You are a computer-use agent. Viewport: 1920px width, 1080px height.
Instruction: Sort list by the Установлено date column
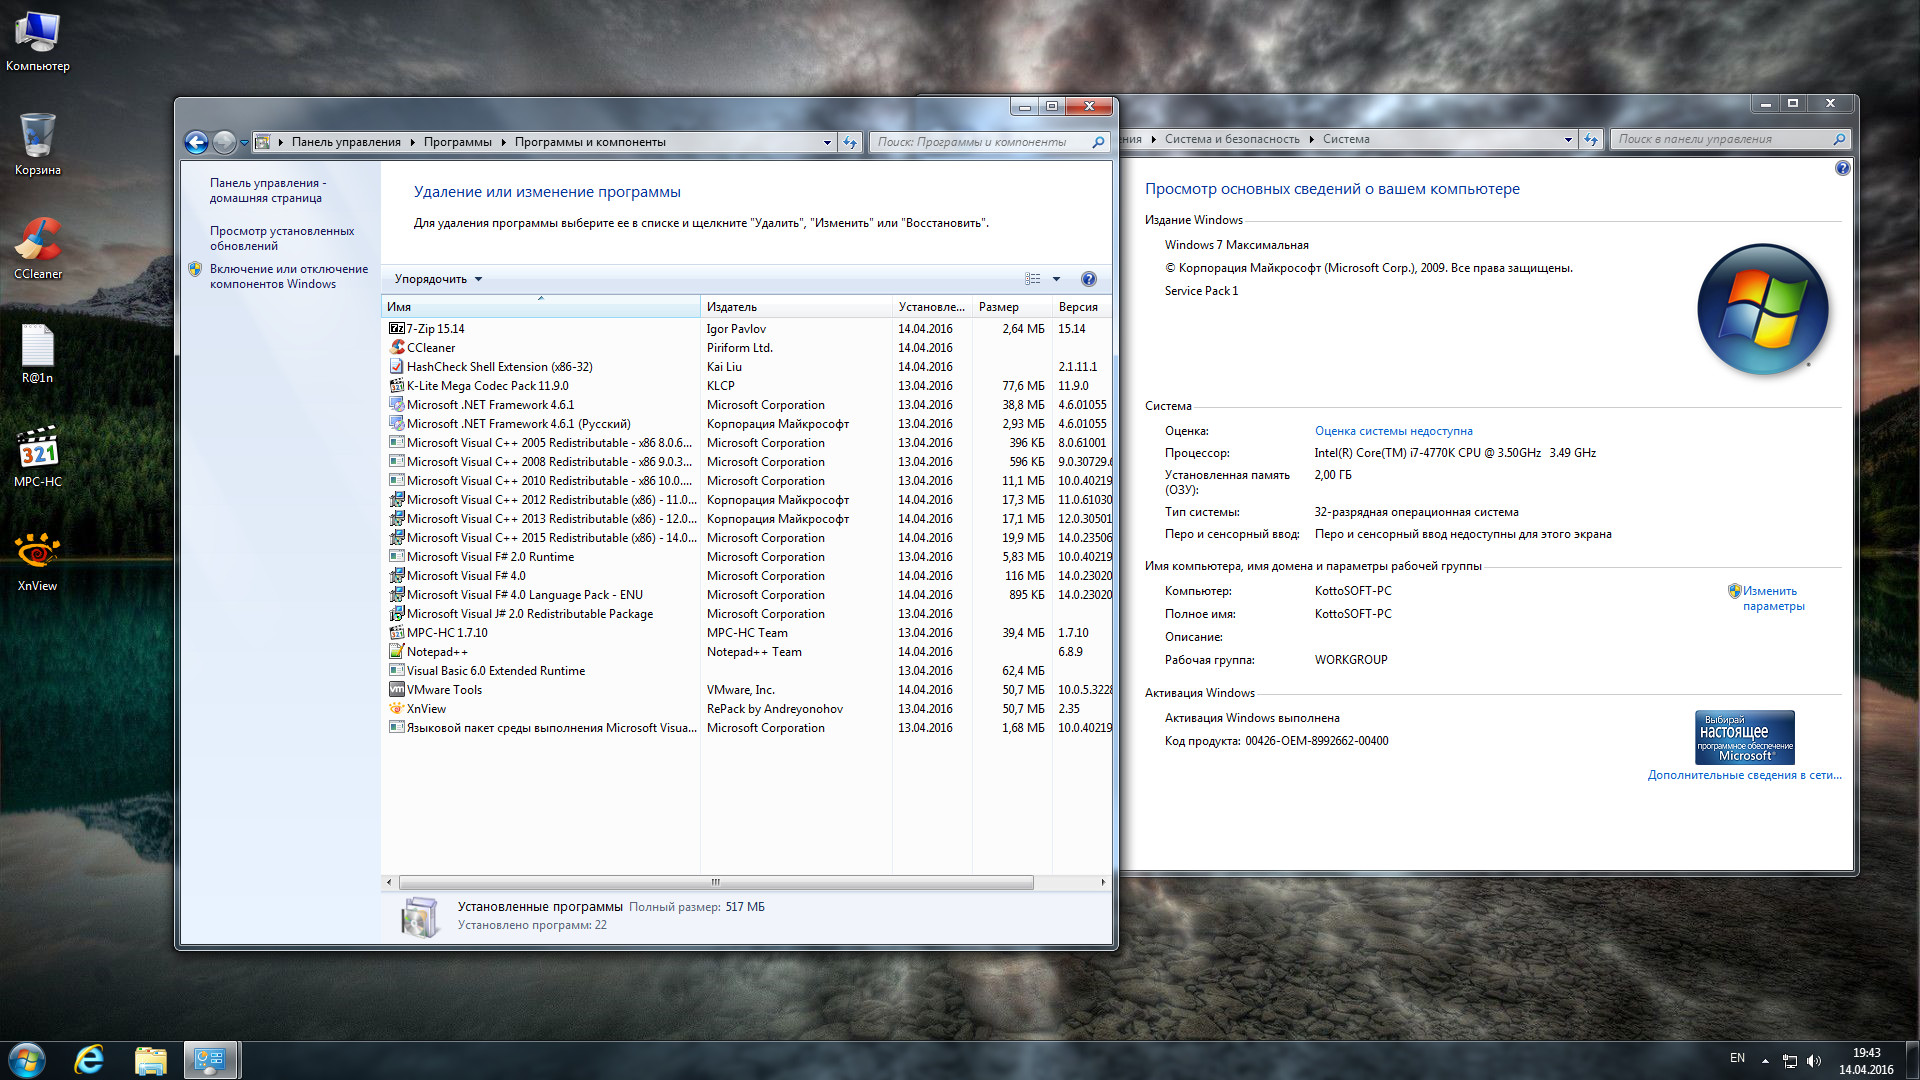[932, 306]
